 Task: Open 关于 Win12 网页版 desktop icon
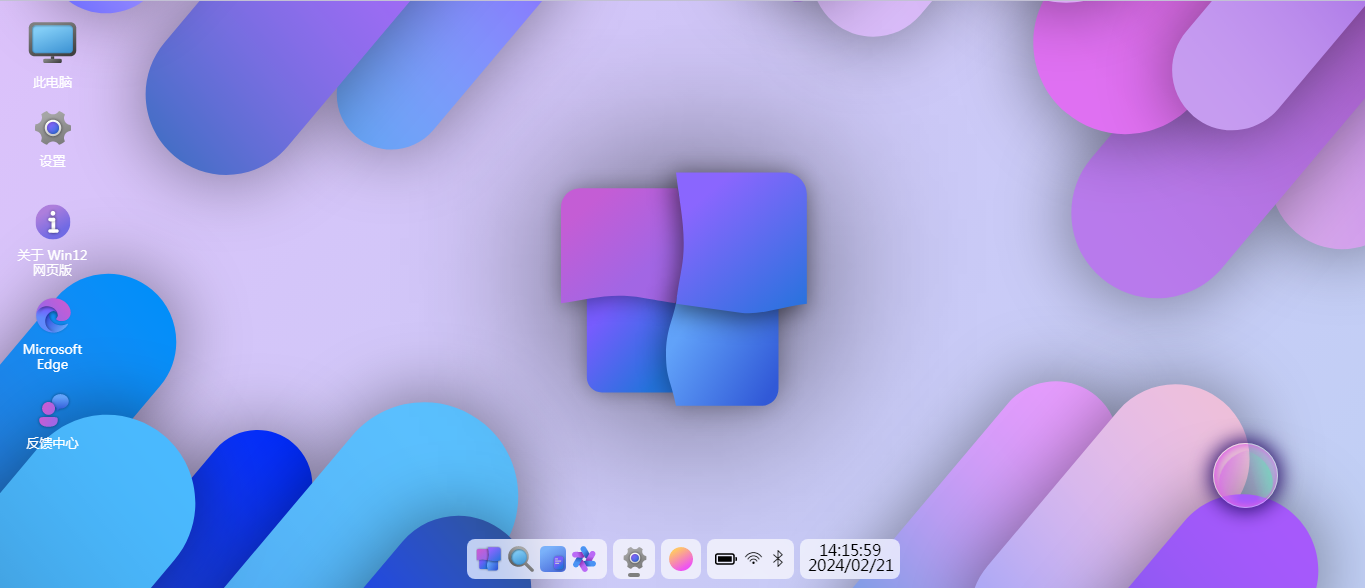point(52,240)
